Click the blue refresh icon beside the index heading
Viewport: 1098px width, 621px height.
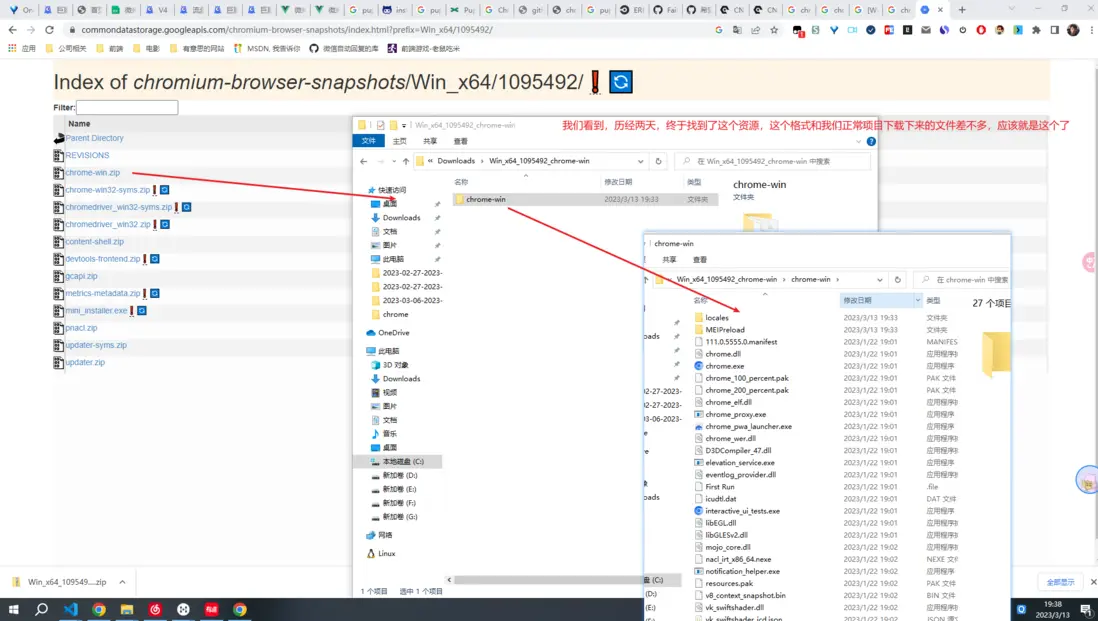point(620,82)
